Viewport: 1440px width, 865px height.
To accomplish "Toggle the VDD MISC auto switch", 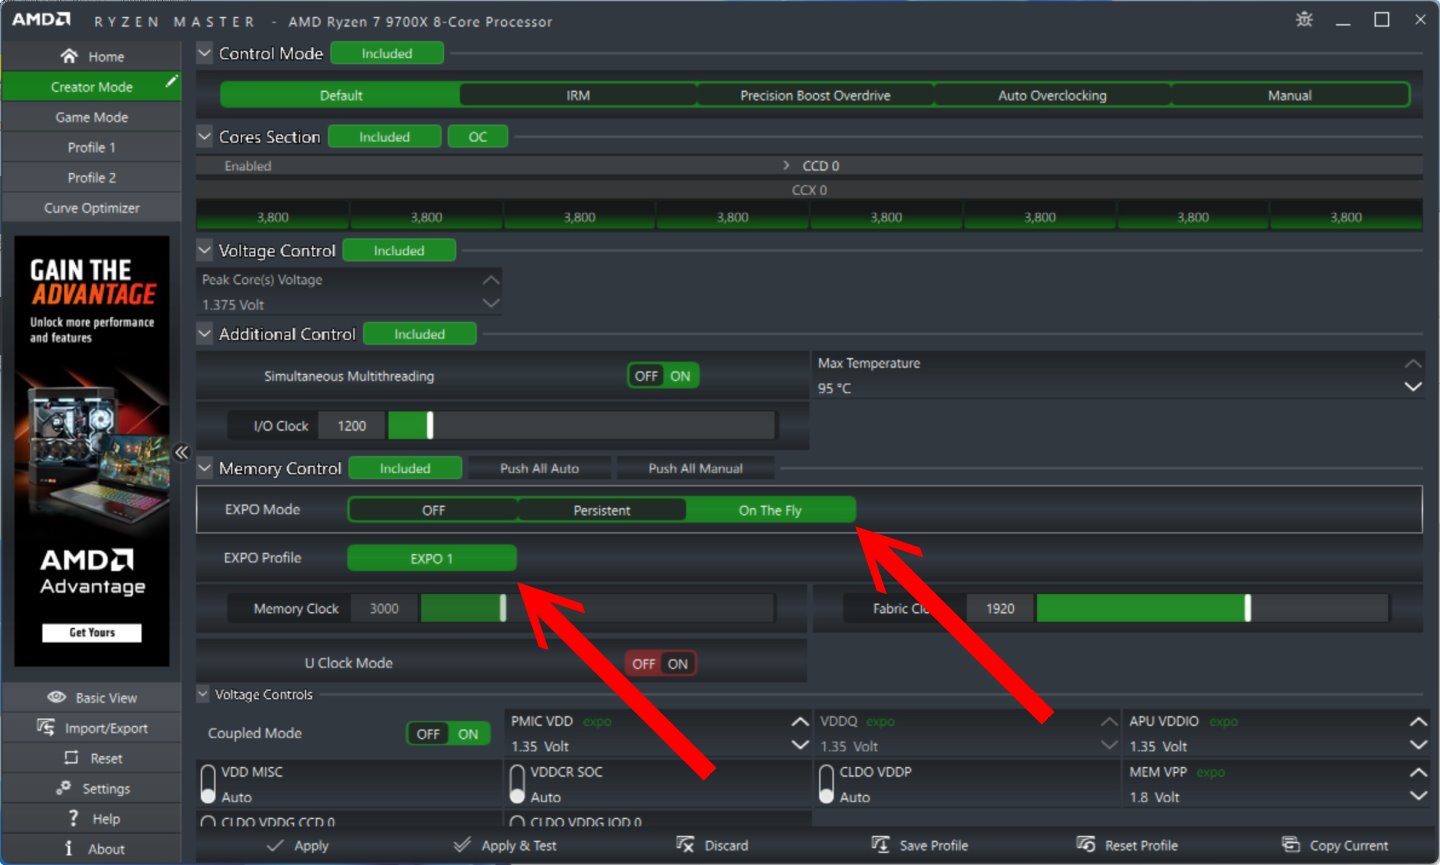I will coord(208,784).
